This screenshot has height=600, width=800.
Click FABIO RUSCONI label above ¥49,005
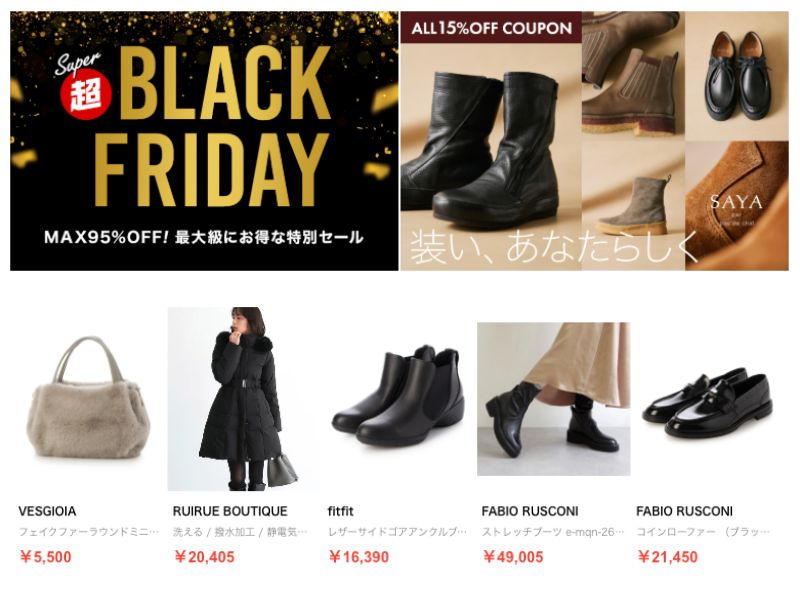(530, 511)
